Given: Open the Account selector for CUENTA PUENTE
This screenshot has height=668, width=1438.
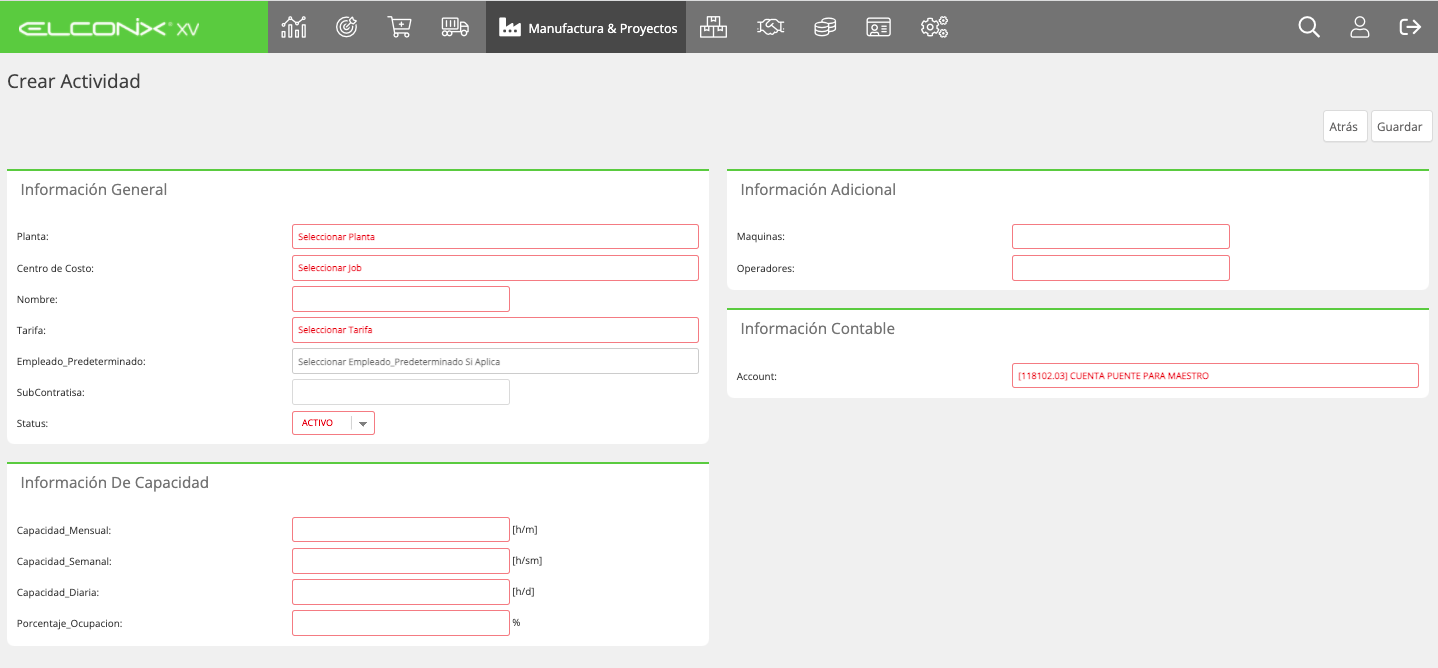Looking at the screenshot, I should (x=1215, y=376).
